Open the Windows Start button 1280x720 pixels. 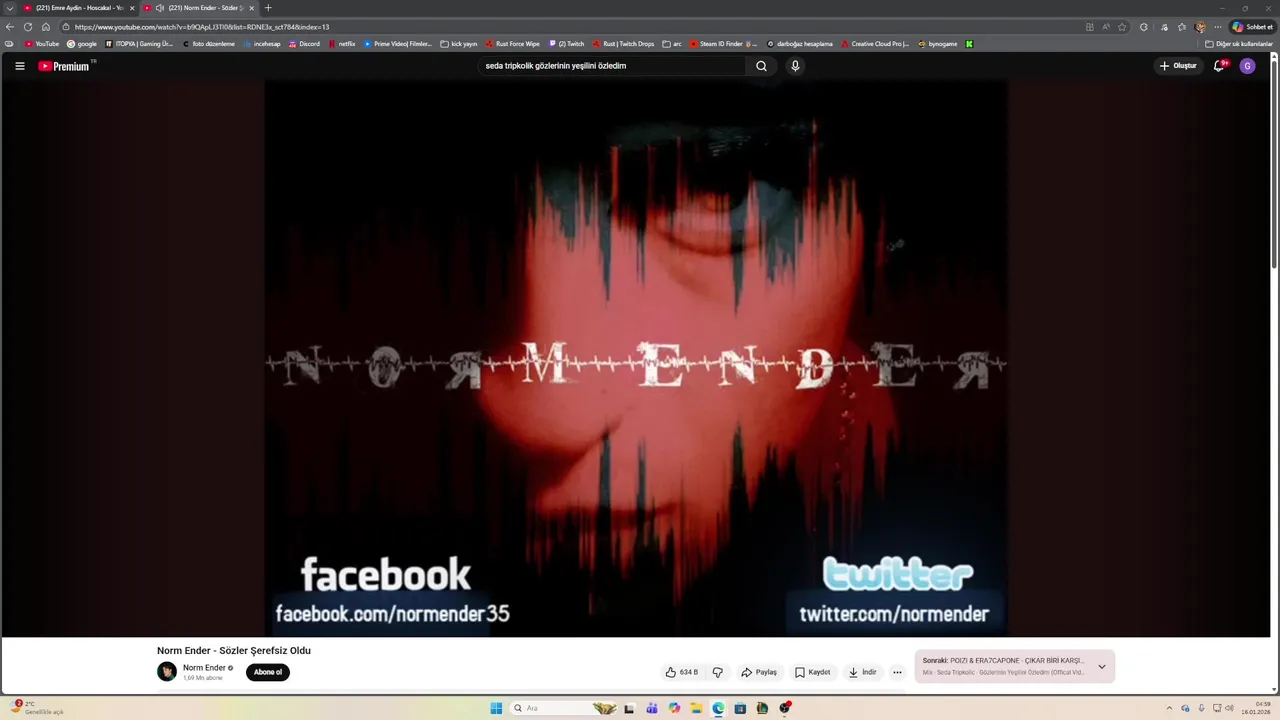pos(496,708)
